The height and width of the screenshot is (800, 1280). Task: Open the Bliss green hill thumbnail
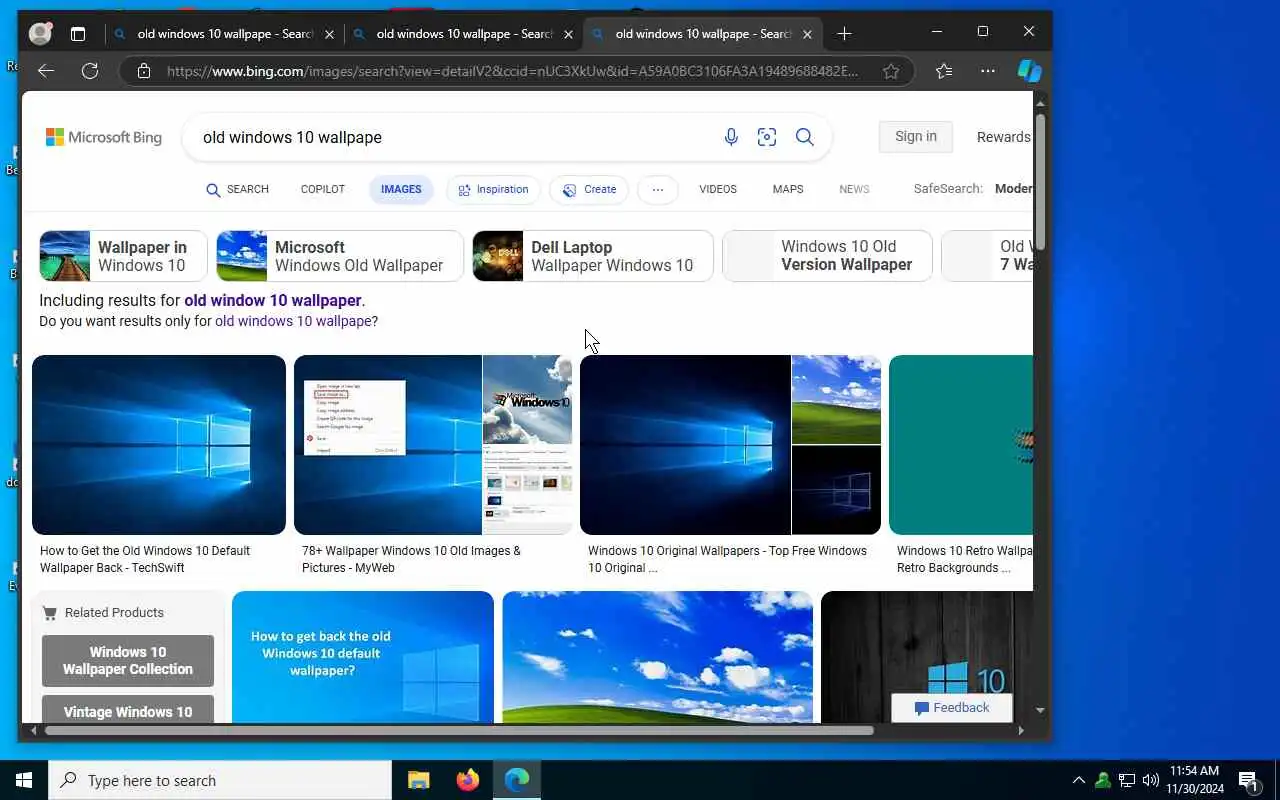pos(657,657)
